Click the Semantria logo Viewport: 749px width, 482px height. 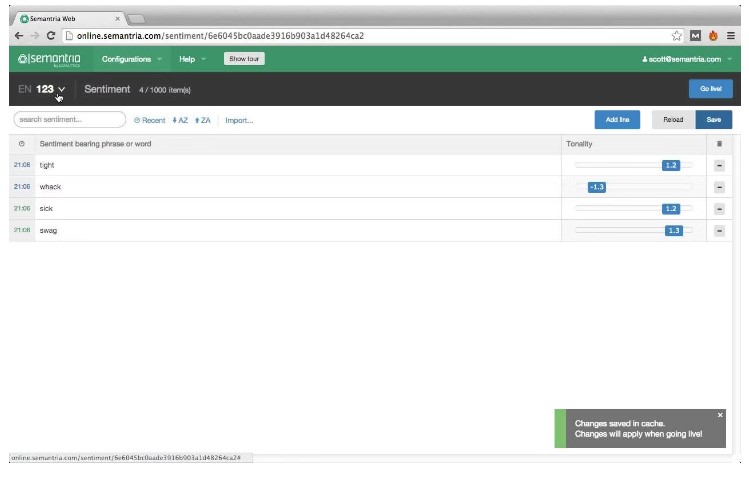coord(49,59)
